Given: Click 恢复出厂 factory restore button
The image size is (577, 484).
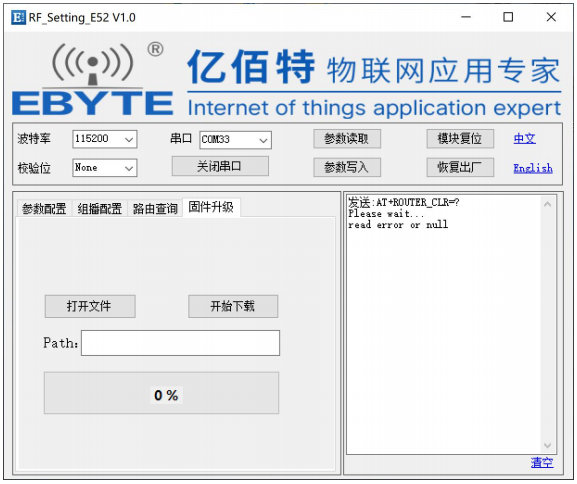Looking at the screenshot, I should [x=460, y=167].
